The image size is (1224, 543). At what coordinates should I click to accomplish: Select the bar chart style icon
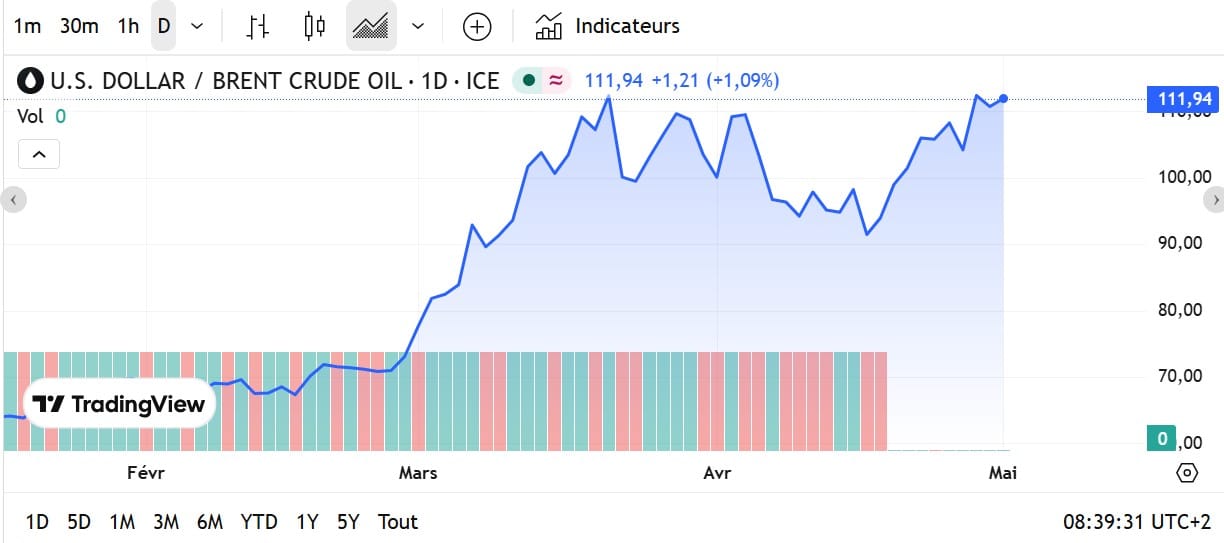coord(258,26)
